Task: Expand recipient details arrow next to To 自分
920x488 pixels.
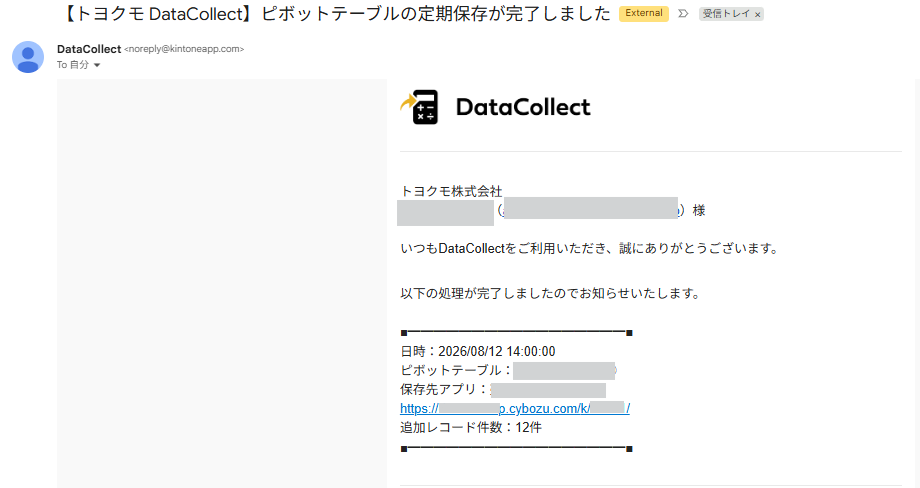Action: pos(97,65)
